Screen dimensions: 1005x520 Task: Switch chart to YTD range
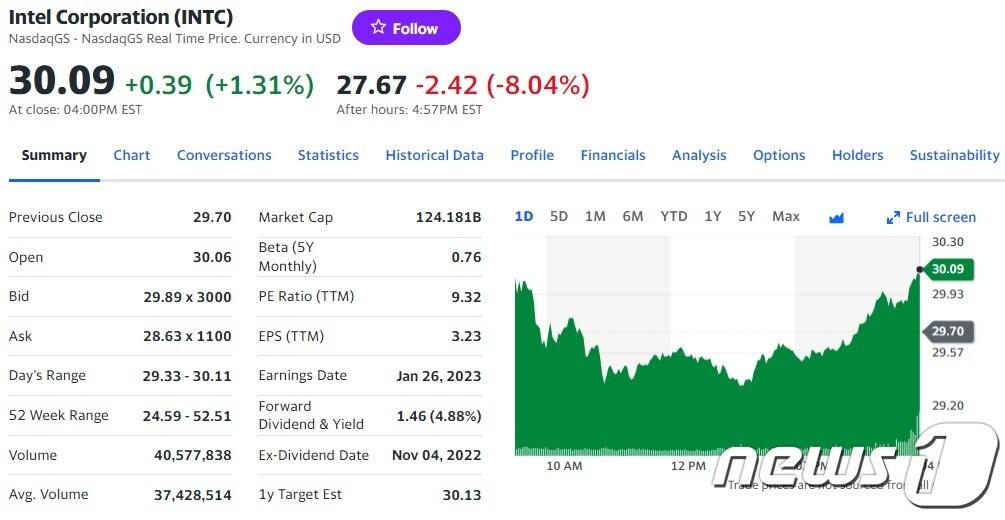(674, 216)
